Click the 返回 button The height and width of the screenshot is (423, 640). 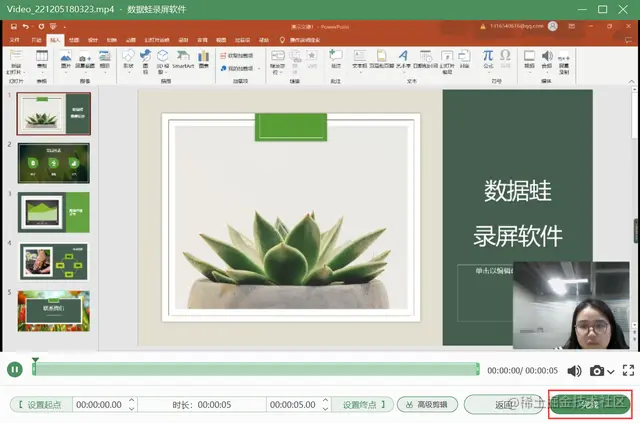coord(503,405)
